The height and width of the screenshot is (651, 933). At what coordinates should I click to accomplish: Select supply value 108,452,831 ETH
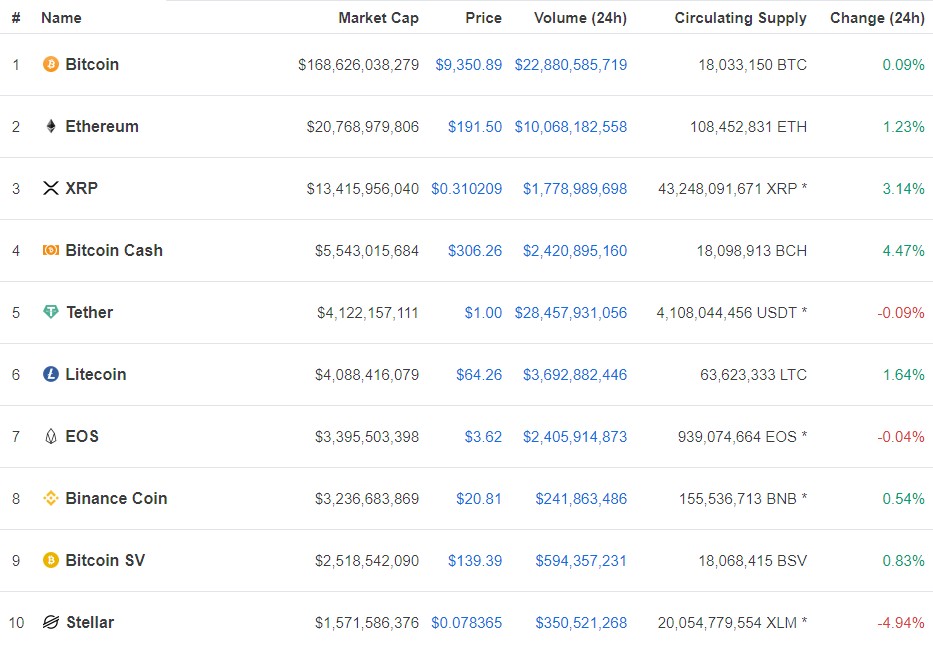749,127
